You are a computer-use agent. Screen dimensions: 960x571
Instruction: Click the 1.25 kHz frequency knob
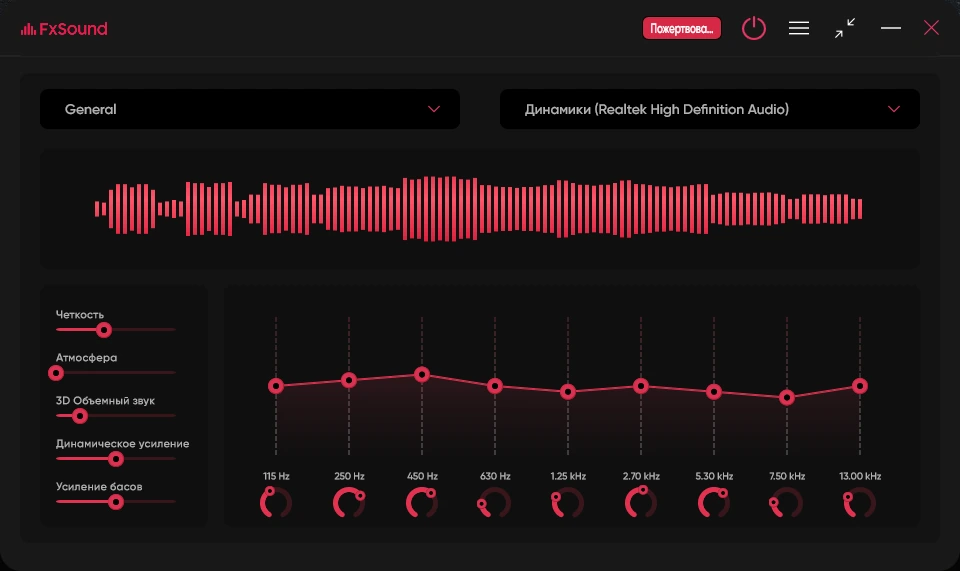pos(568,502)
